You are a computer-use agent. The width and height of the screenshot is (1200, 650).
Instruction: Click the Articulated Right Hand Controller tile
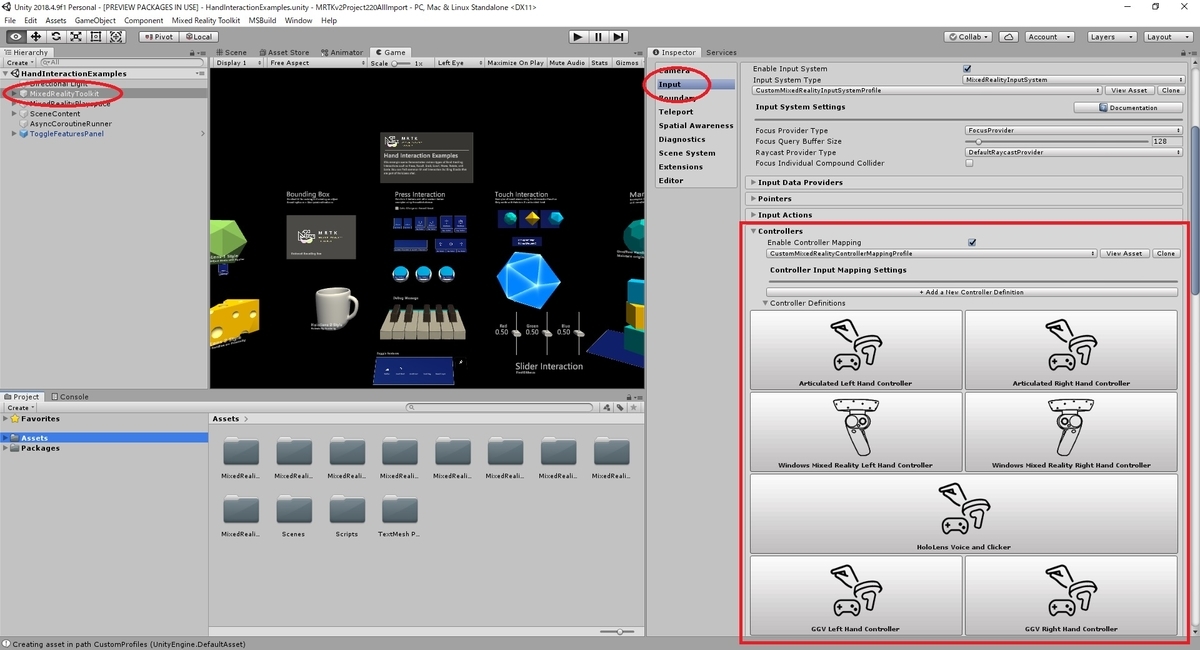point(1071,350)
